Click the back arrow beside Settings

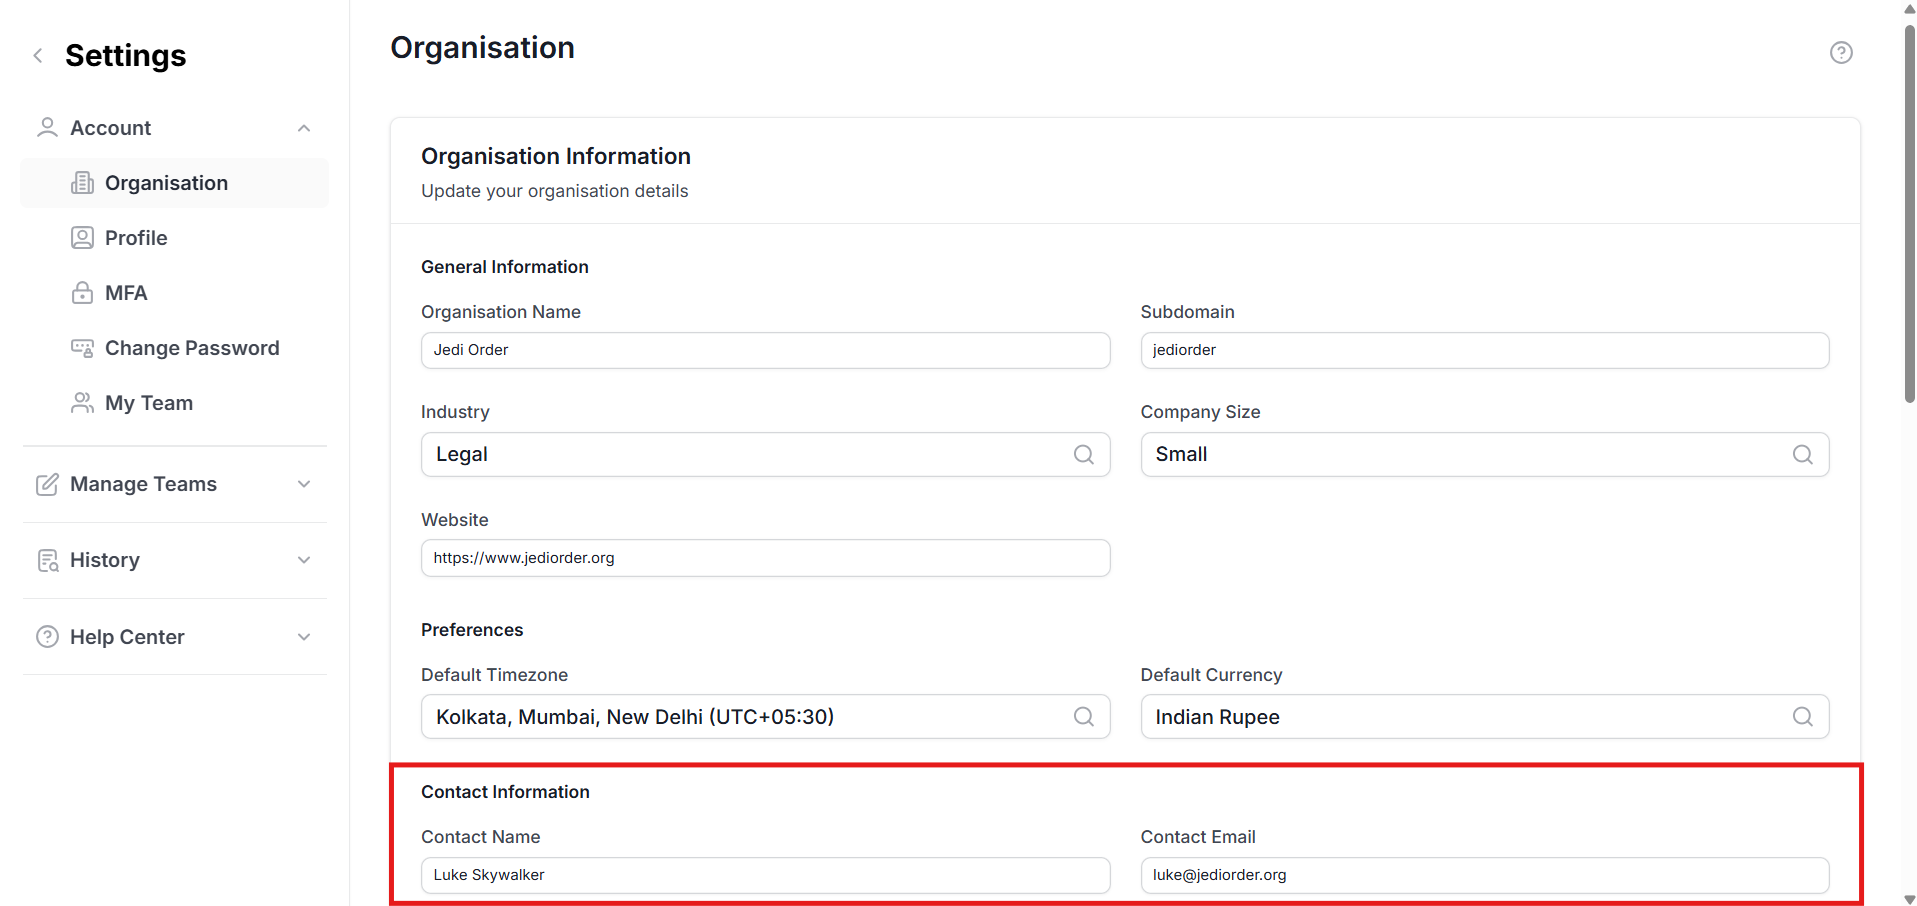tap(38, 56)
